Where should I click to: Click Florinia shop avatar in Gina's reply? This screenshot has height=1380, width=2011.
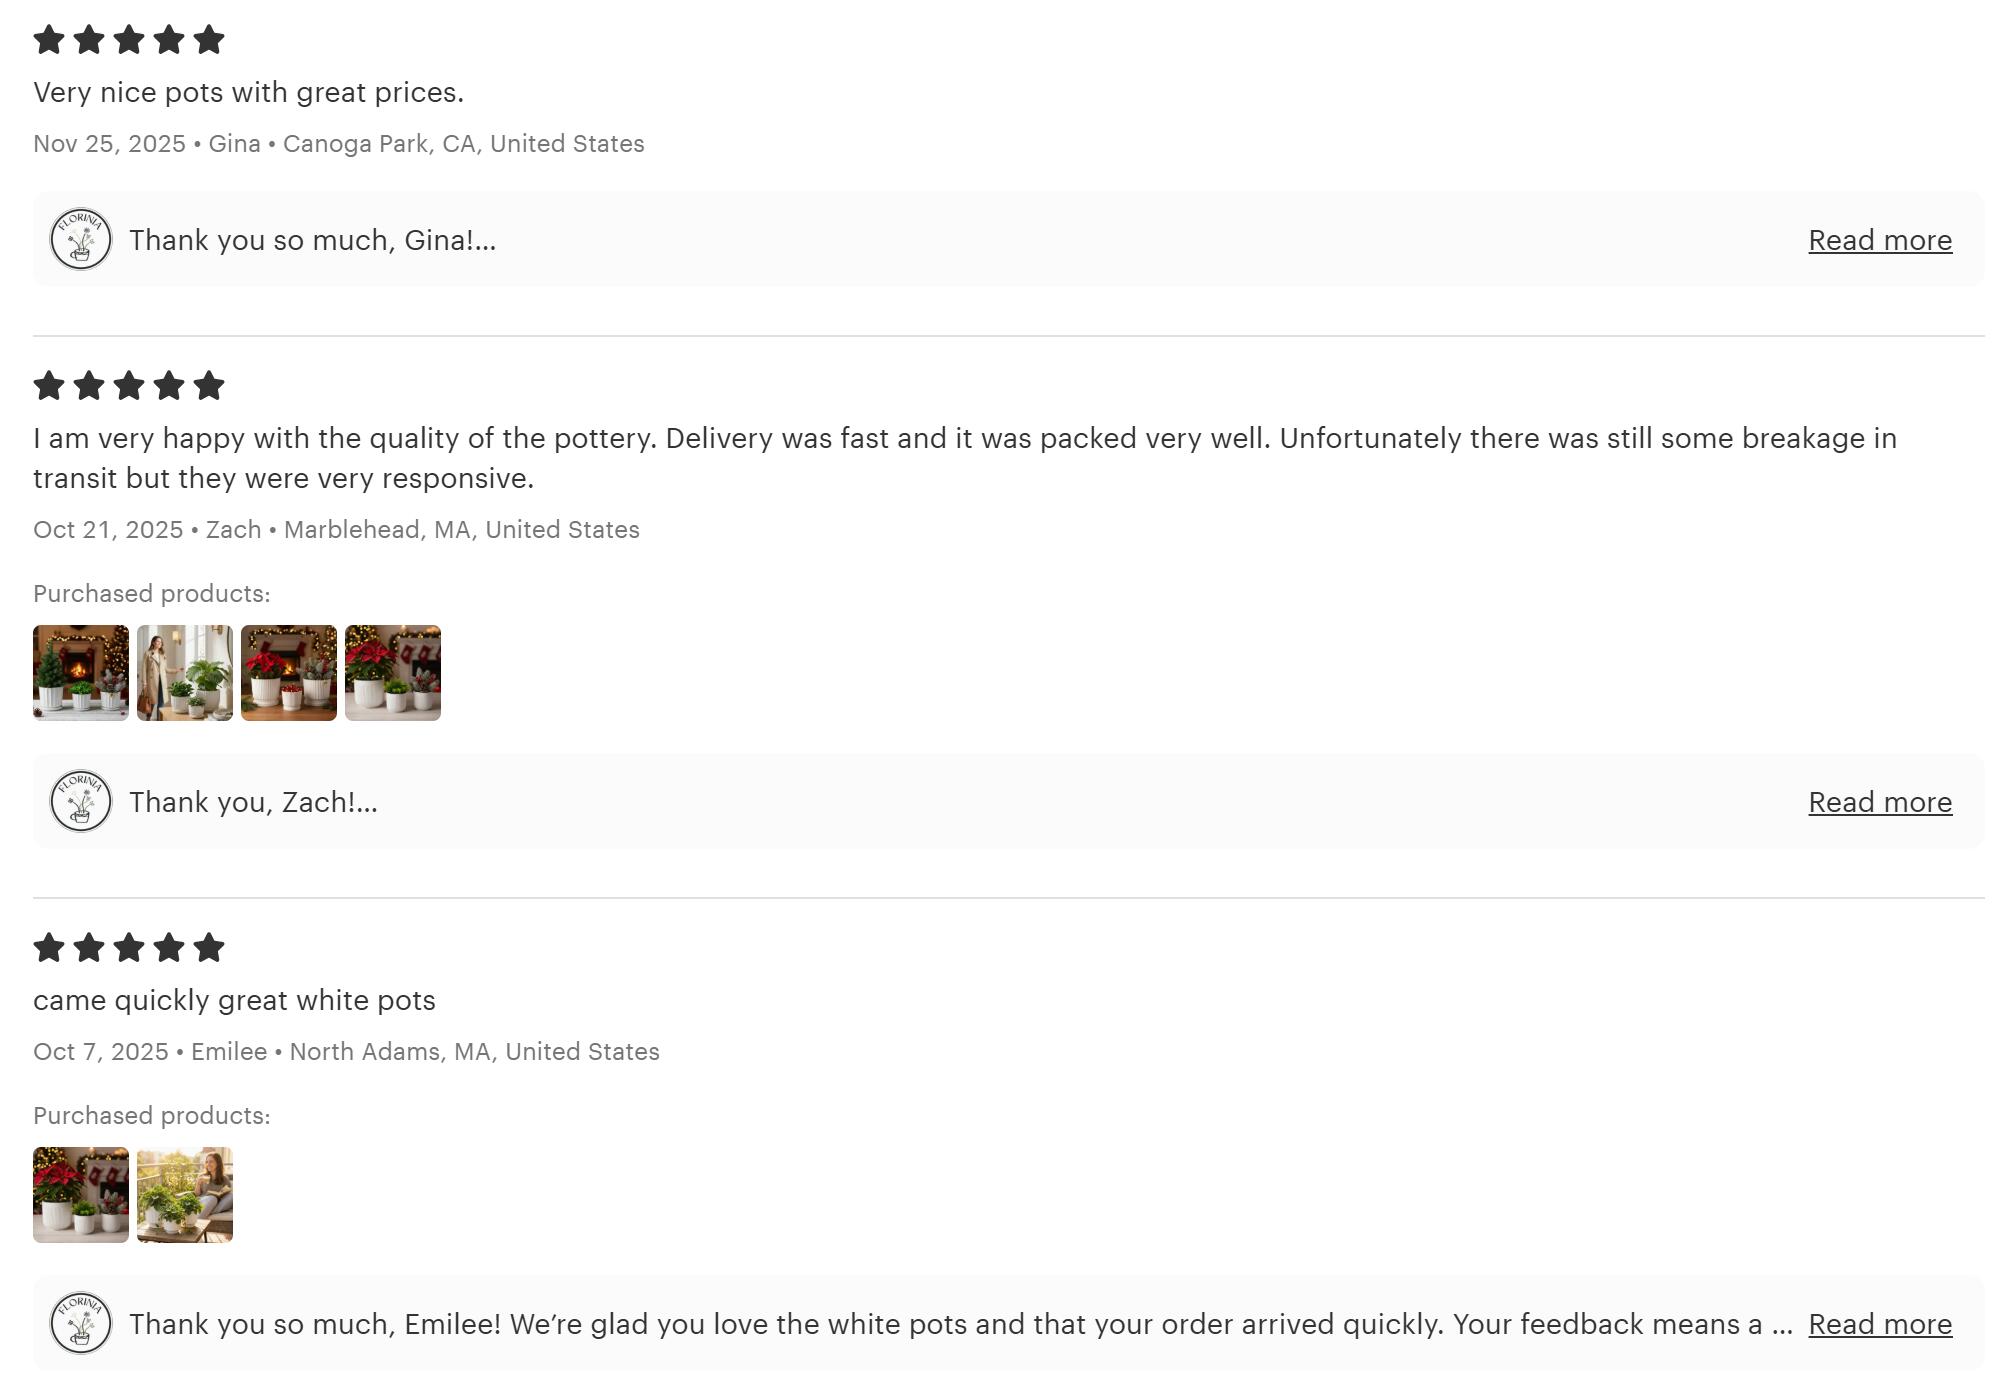tap(81, 239)
